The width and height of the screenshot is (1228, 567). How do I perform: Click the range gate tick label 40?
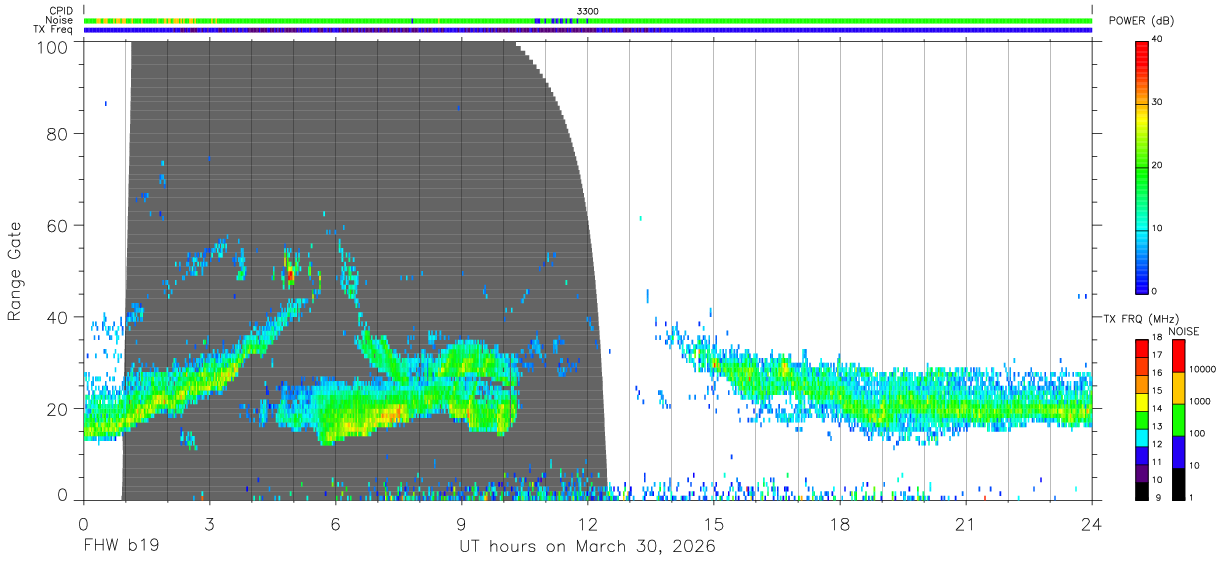(56, 317)
